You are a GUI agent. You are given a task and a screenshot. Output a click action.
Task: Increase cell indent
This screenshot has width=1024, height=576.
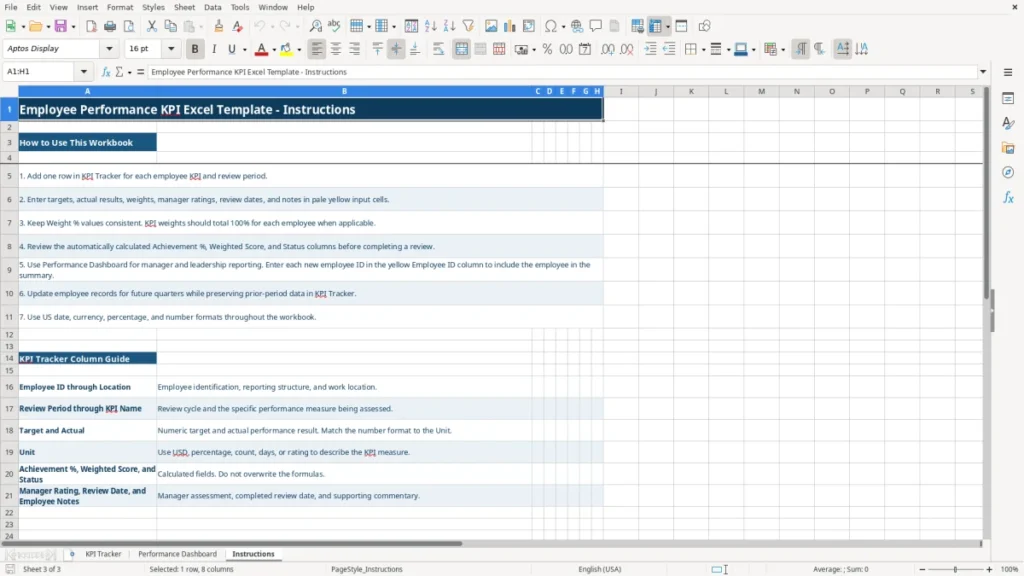650,49
